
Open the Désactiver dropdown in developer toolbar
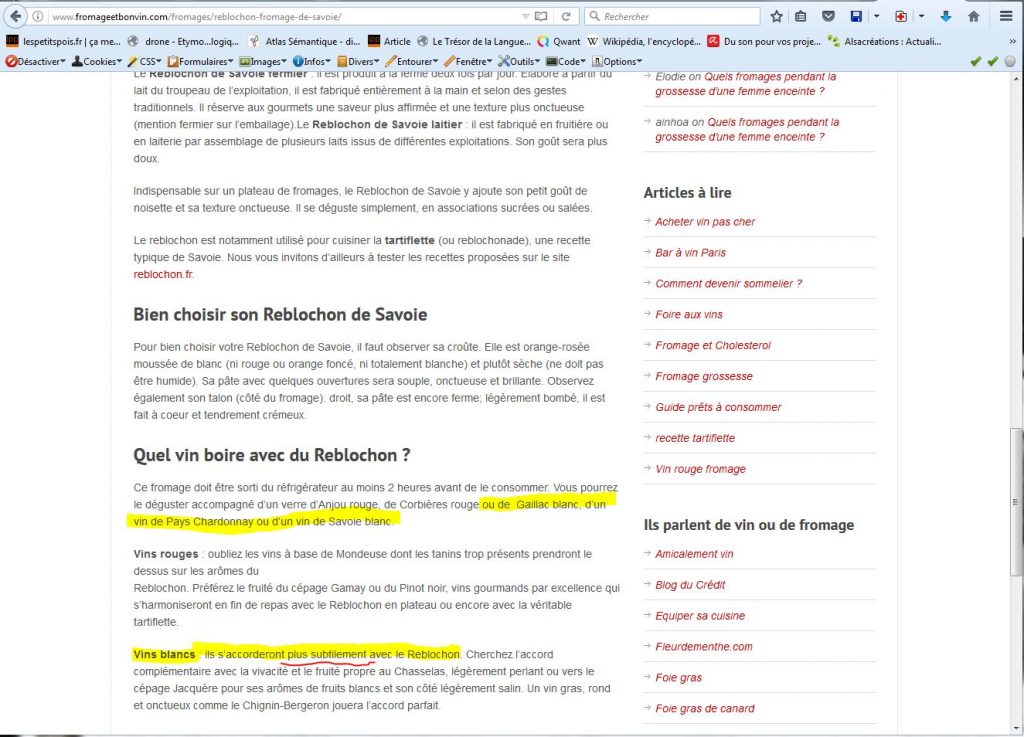[x=37, y=61]
